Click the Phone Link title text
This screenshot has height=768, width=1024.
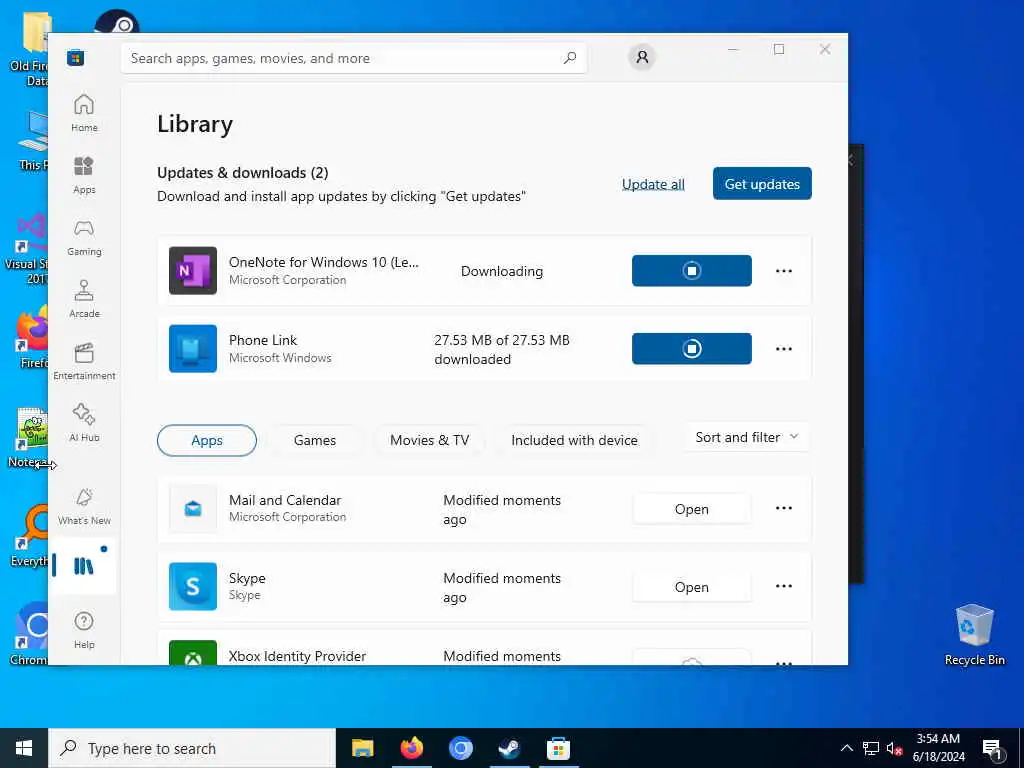263,340
